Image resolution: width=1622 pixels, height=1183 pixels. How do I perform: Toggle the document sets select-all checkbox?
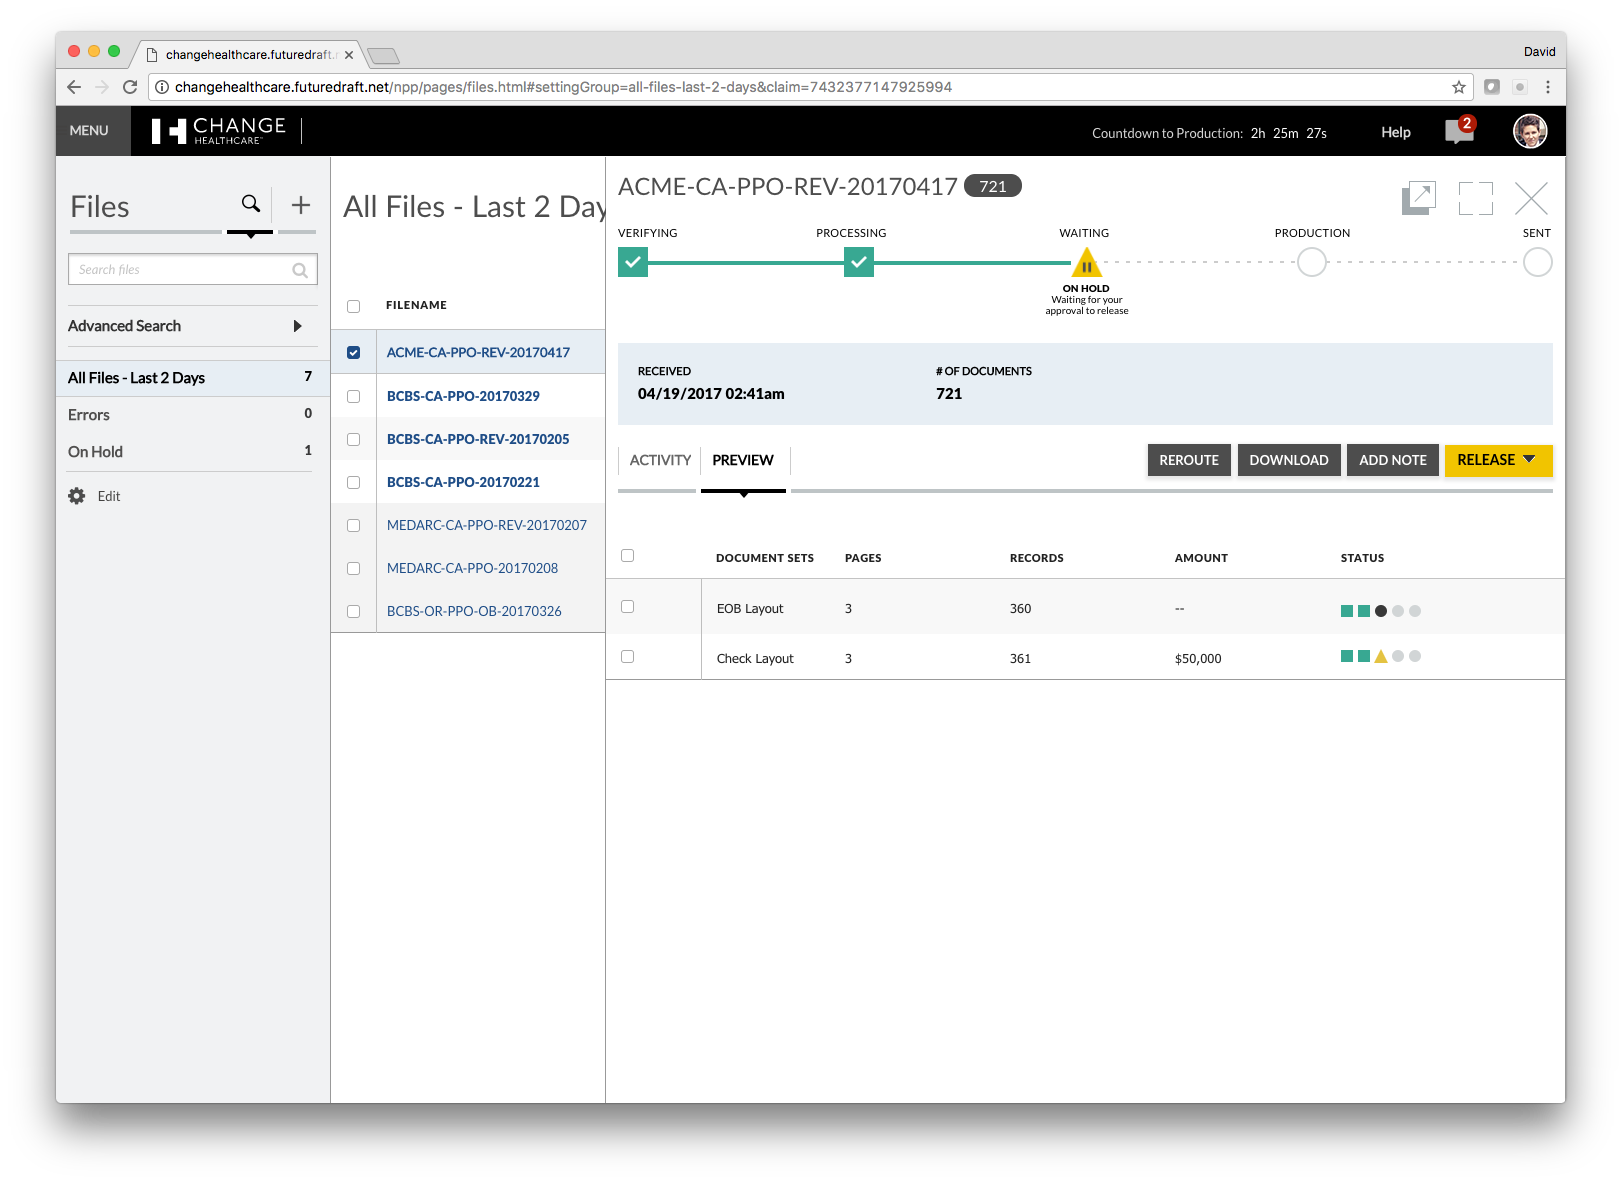[627, 555]
